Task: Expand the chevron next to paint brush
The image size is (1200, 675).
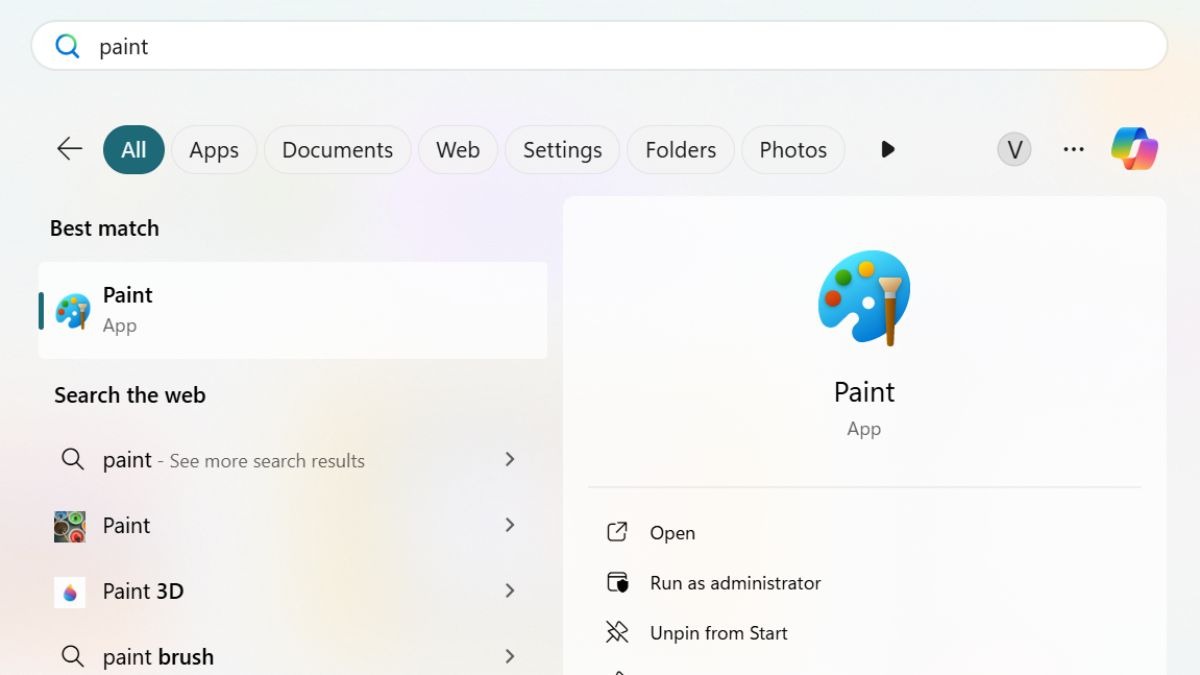Action: pos(510,656)
